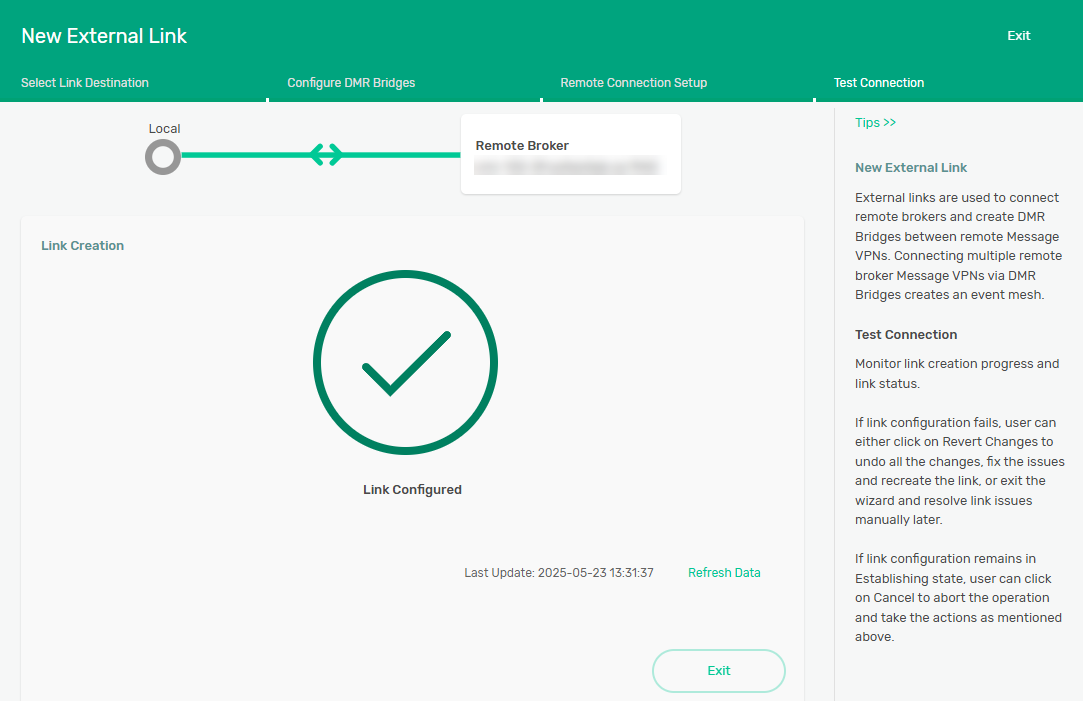Open the Configure DMR Bridges step
Viewport: 1083px width, 701px height.
pyautogui.click(x=351, y=83)
